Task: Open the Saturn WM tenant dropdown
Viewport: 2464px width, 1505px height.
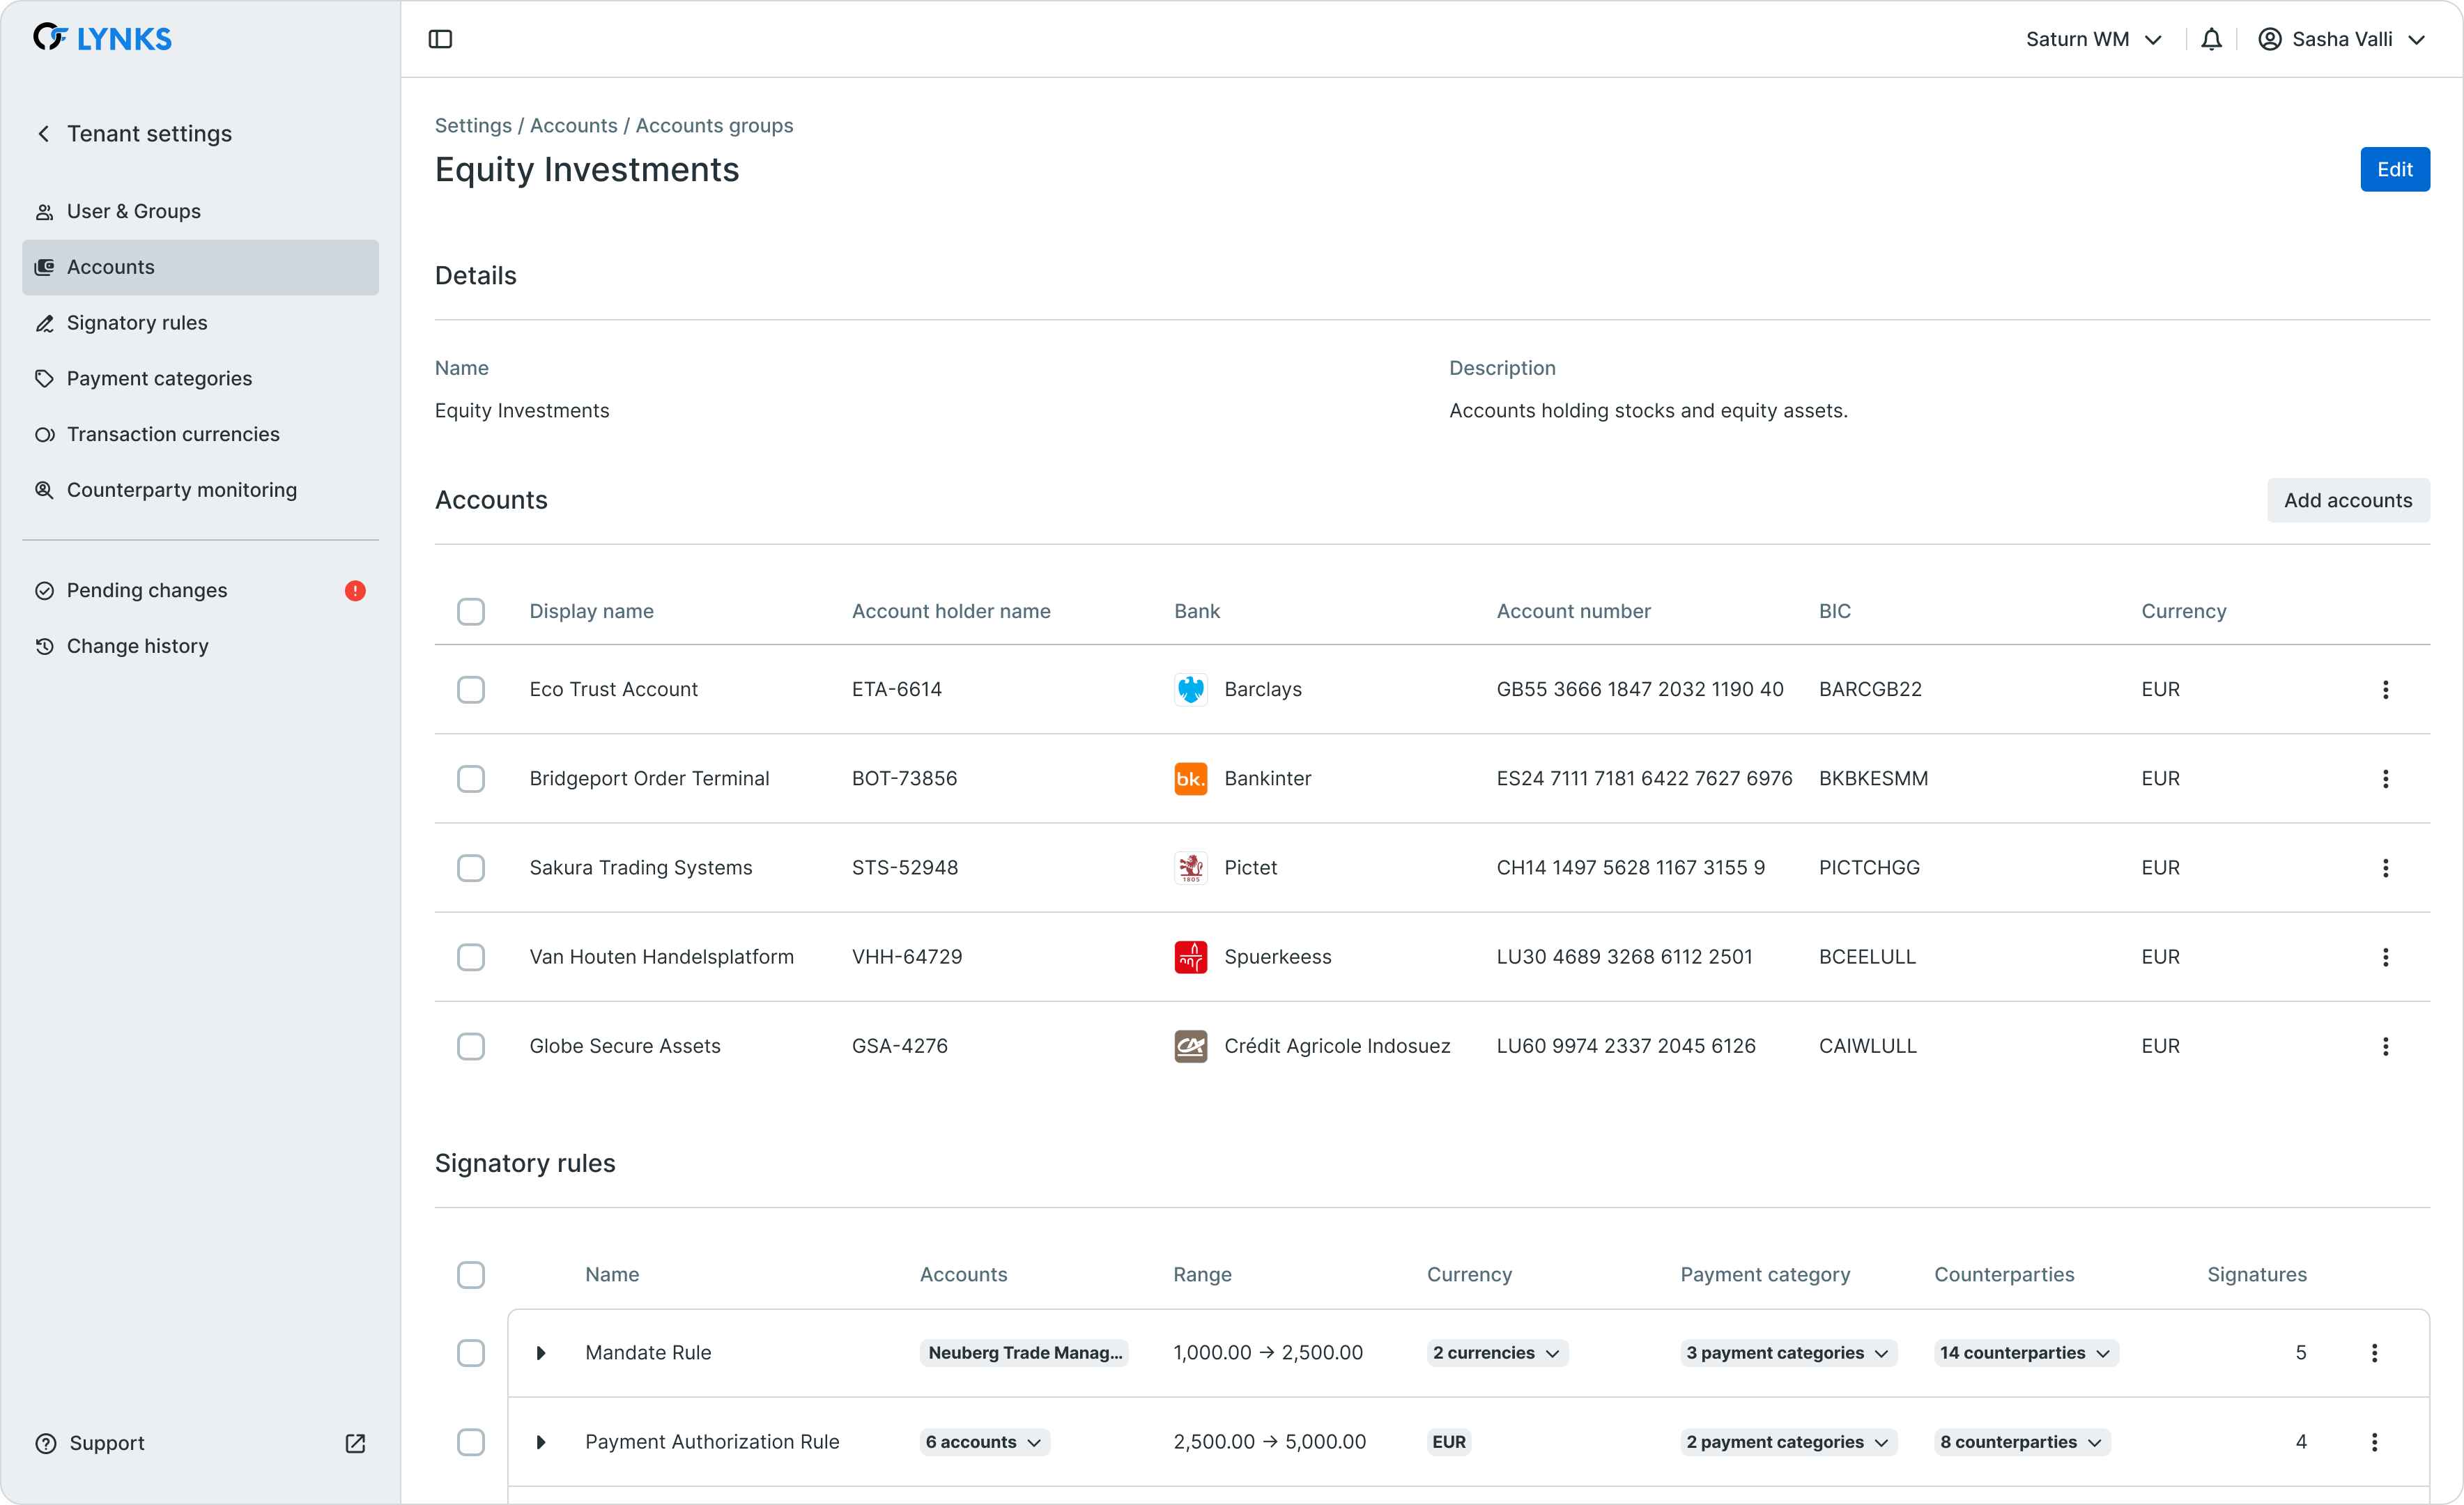Action: pos(2093,39)
